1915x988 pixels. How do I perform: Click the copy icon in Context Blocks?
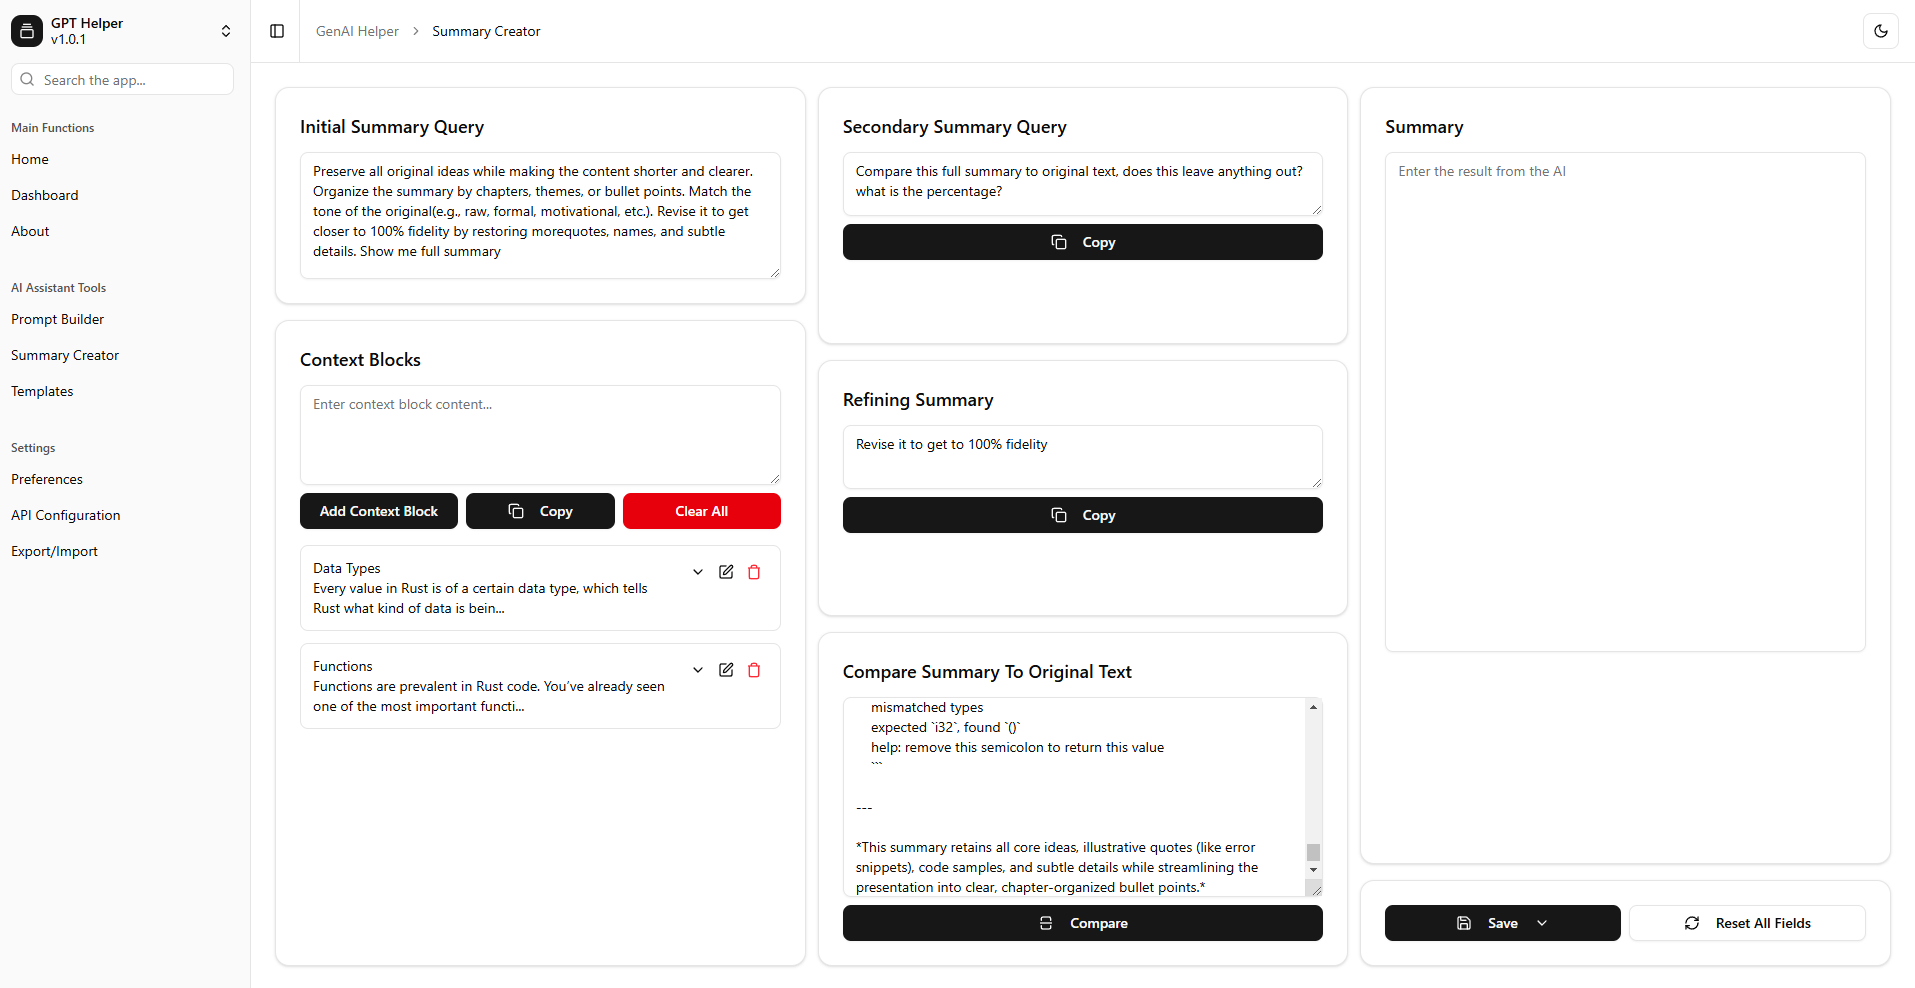pos(516,511)
